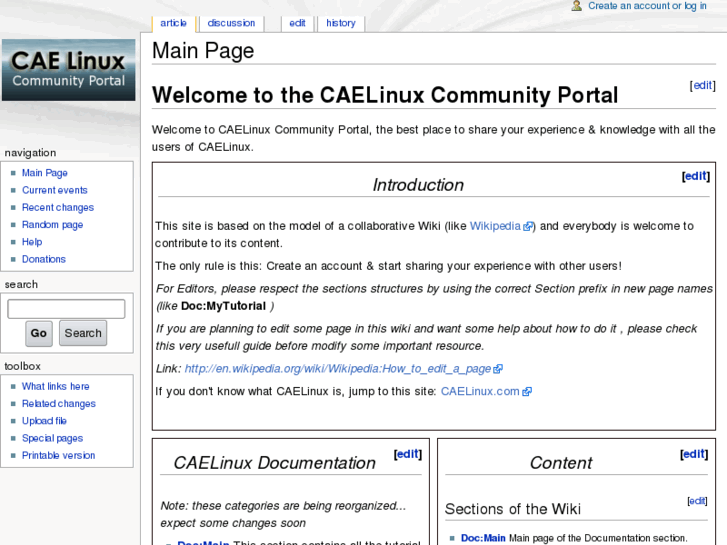Open Main Page in navigation
The width and height of the screenshot is (727, 545).
click(x=45, y=173)
